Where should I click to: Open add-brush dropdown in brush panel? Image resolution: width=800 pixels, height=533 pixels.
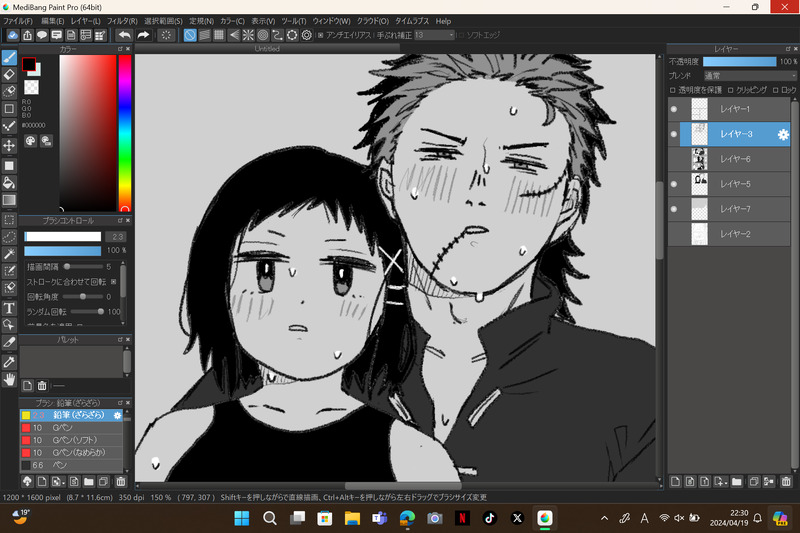coord(58,481)
